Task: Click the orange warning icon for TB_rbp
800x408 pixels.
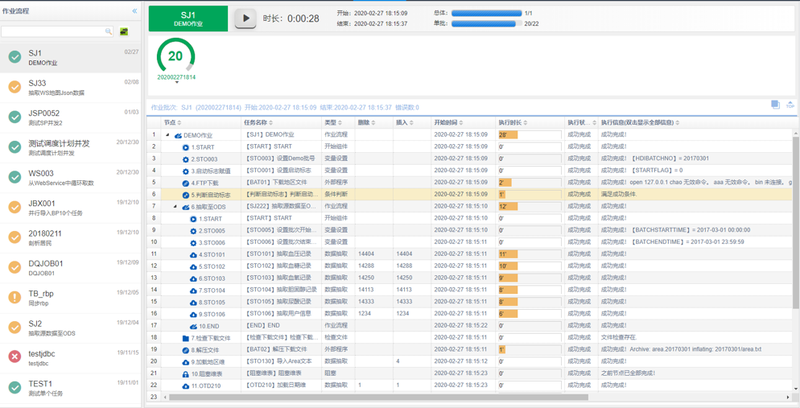Action: (15, 297)
